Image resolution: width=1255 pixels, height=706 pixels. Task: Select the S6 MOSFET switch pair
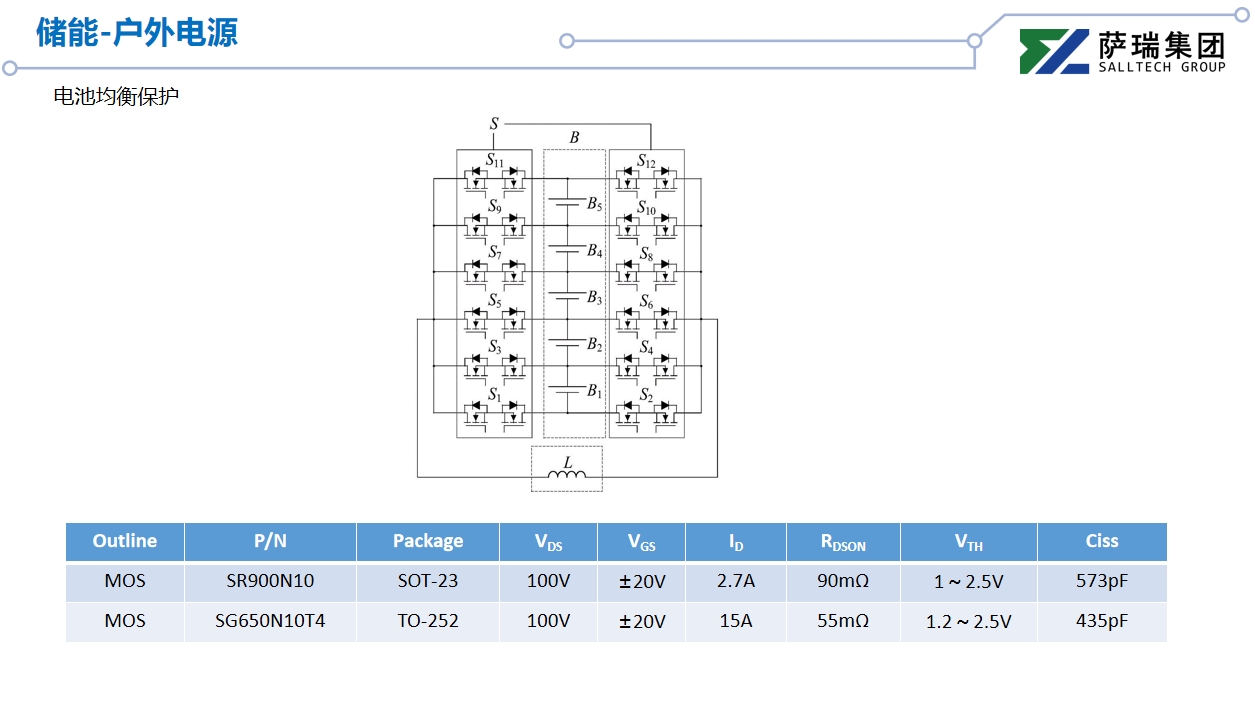(646, 320)
